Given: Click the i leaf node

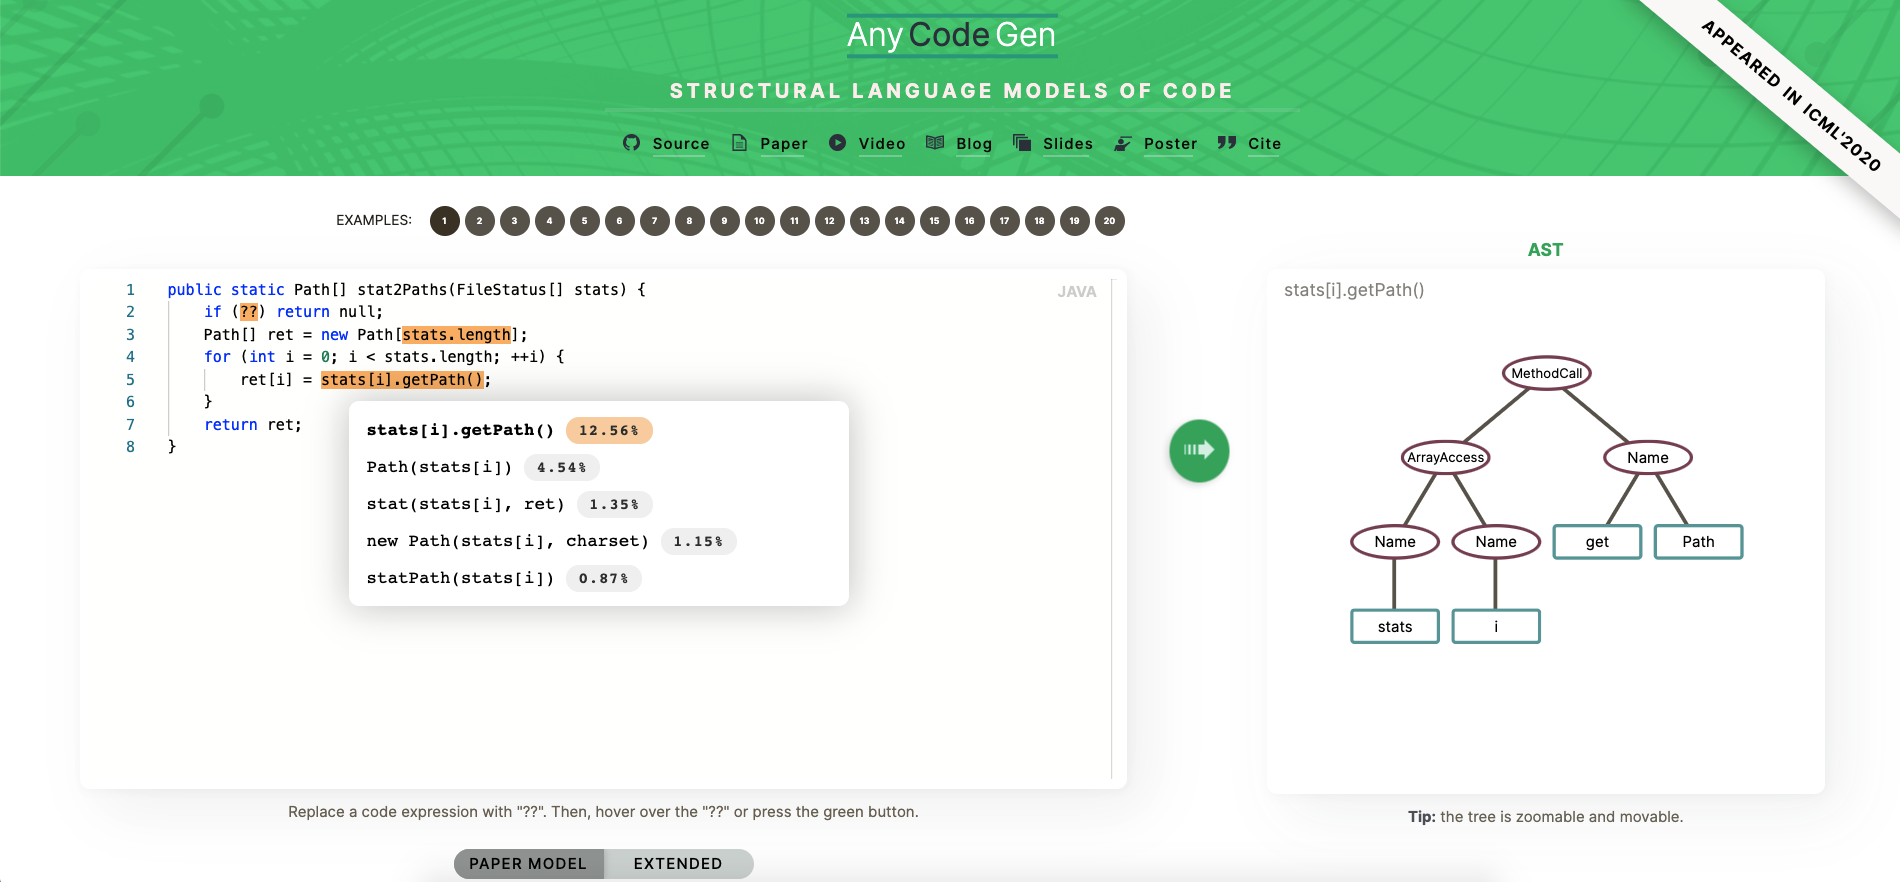Looking at the screenshot, I should (1496, 626).
